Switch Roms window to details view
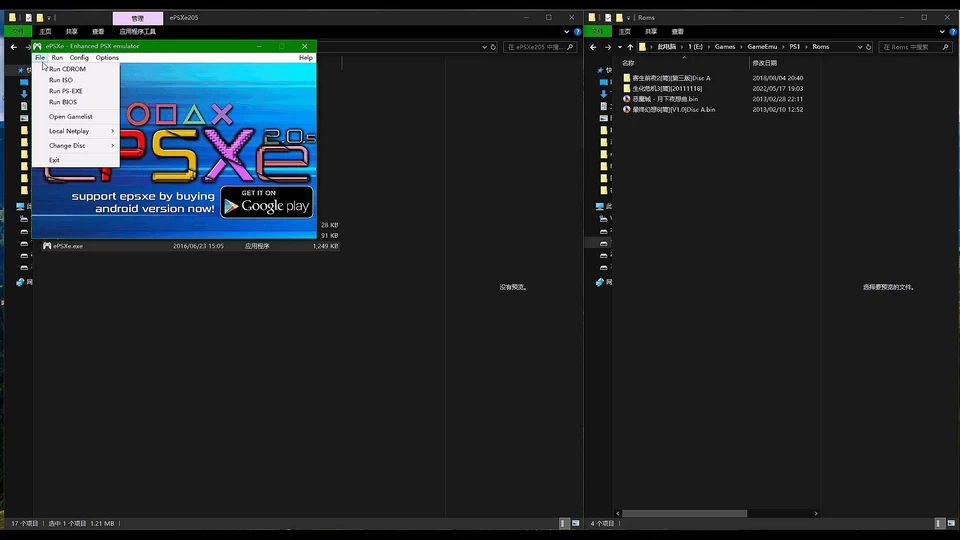 pos(939,523)
